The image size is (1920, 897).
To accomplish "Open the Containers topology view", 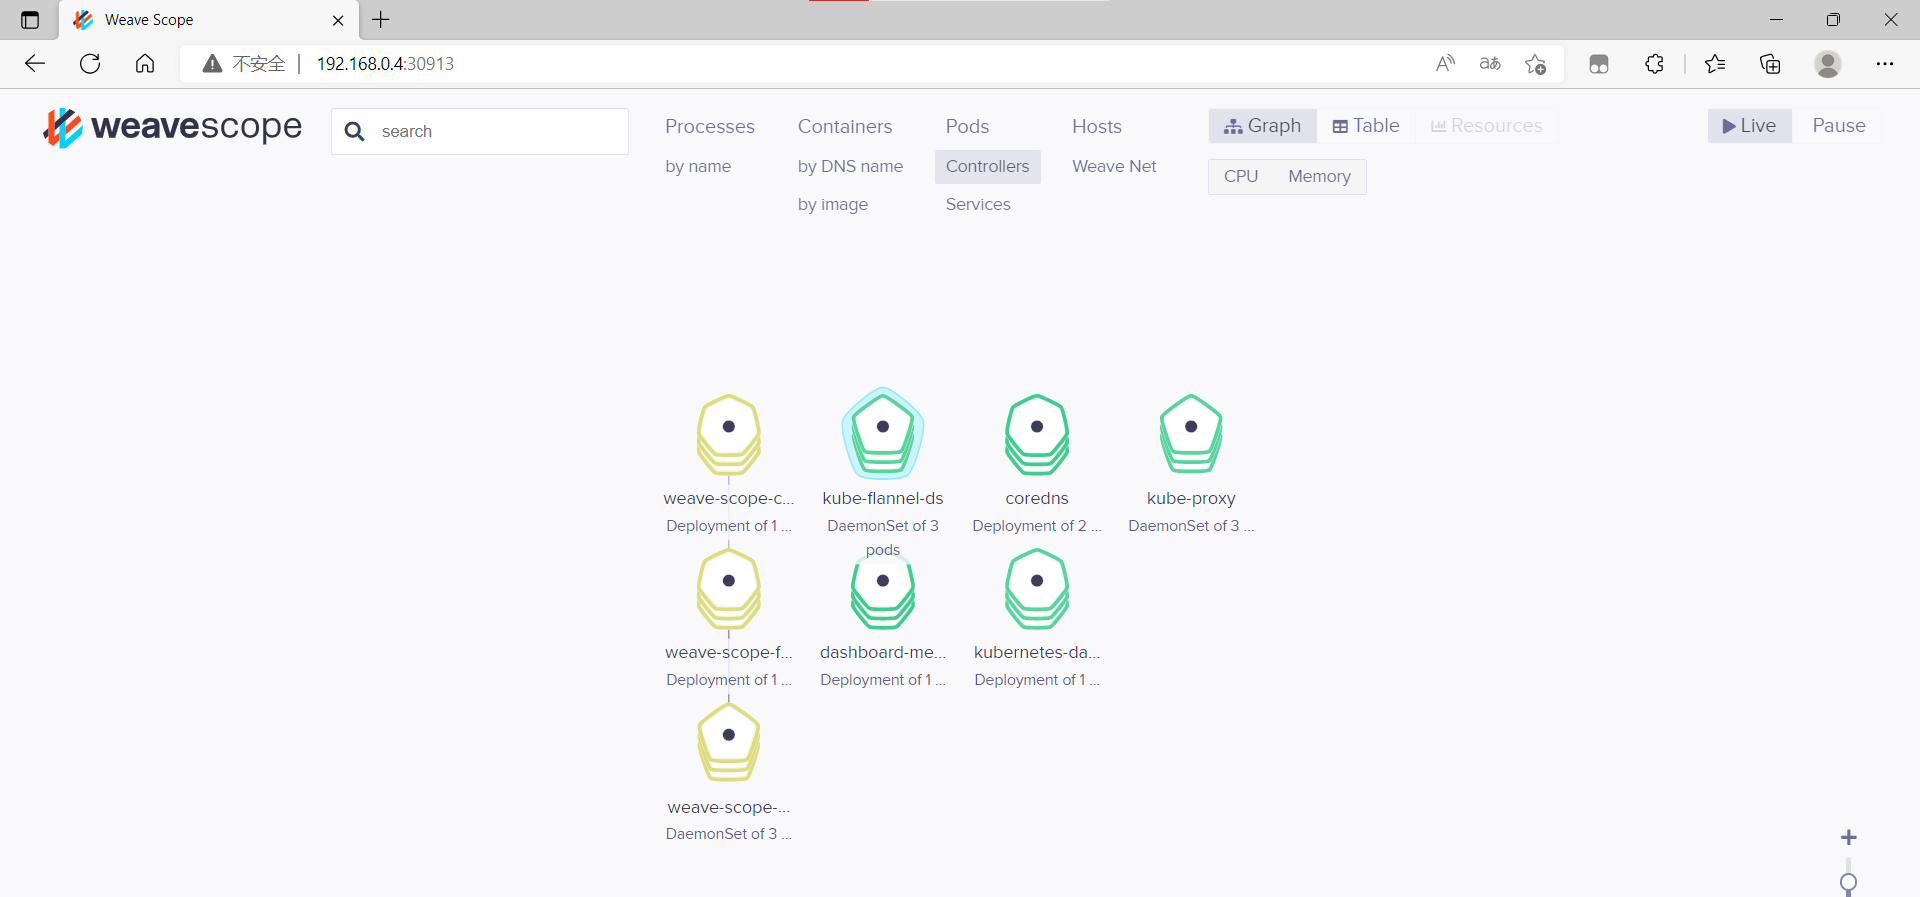I will [845, 126].
